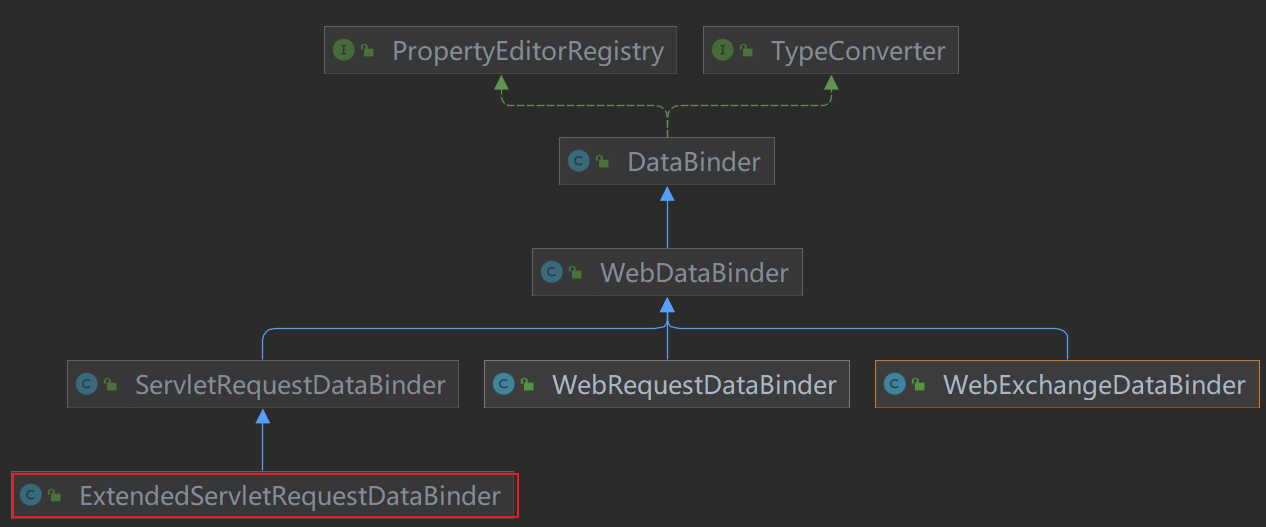Viewport: 1266px width, 527px height.
Task: Click the class icon of WebDataBinder
Action: 551,272
